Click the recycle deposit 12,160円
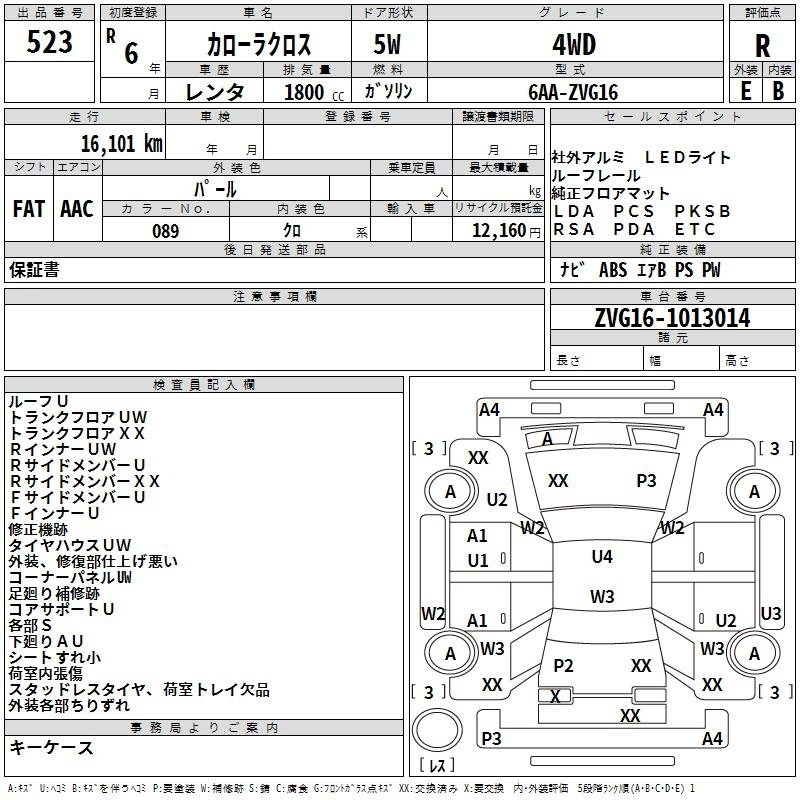Viewport: 800px width, 800px height. click(x=506, y=231)
